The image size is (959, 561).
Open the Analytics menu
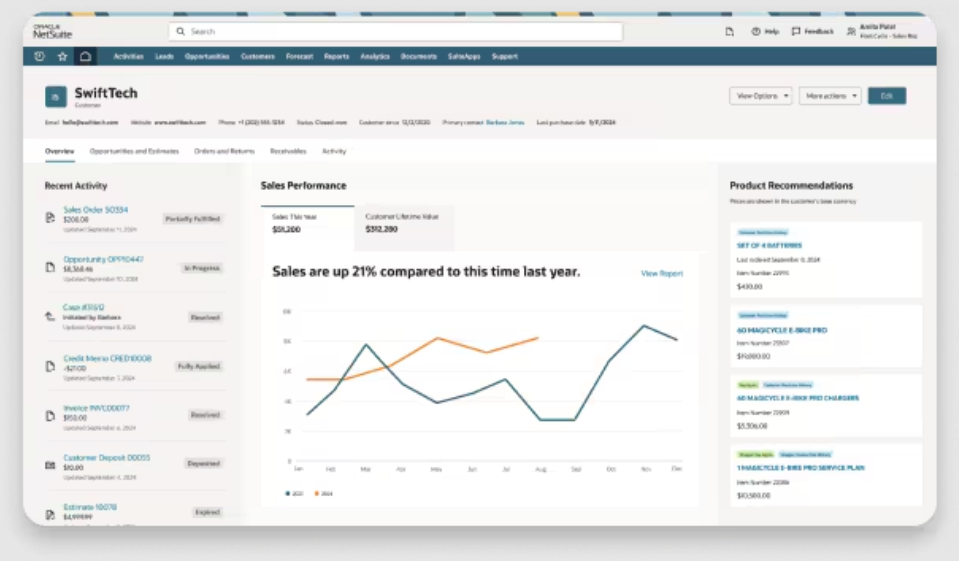coord(375,56)
